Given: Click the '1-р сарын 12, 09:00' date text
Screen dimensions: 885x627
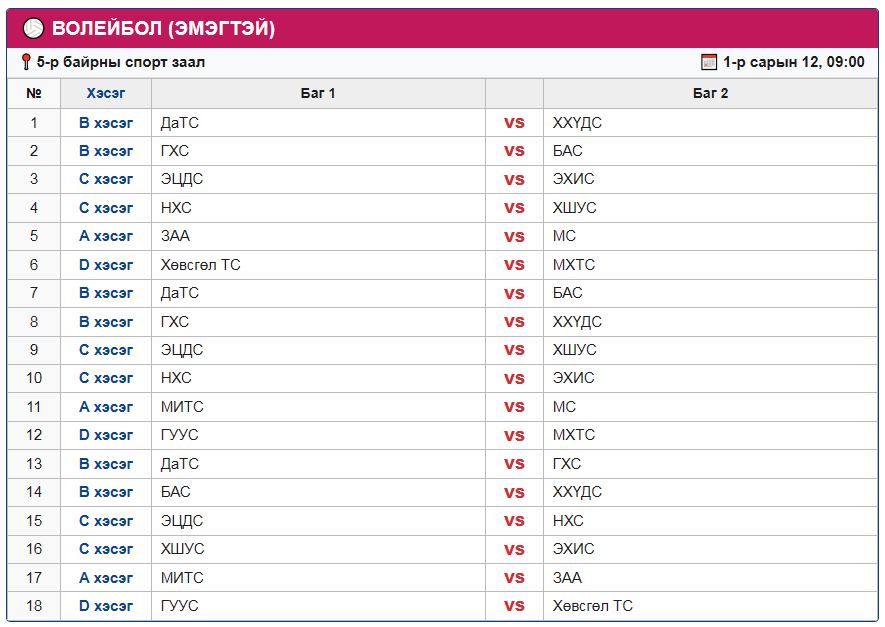Looking at the screenshot, I should [x=793, y=62].
